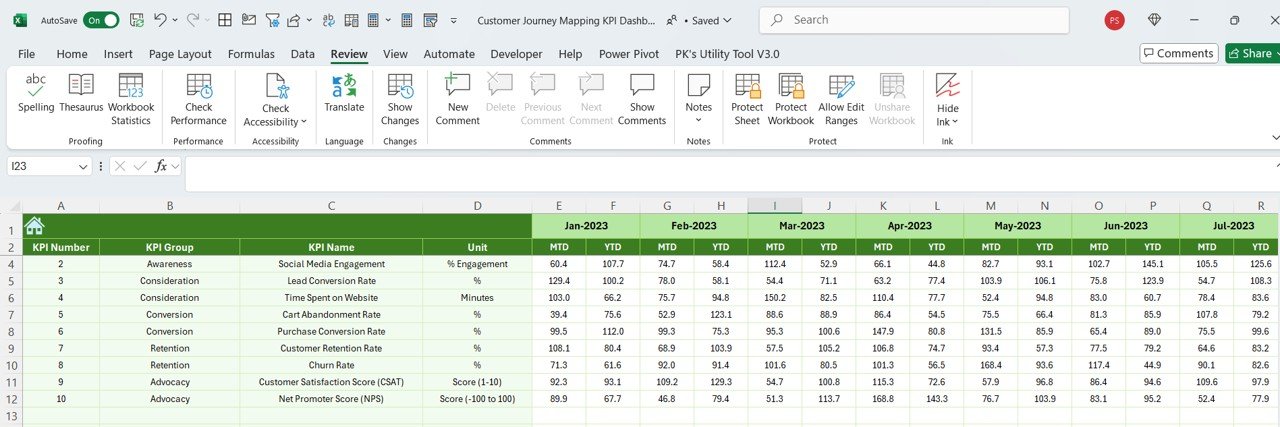Screen dimensions: 1280x427
Task: Open the Power Pivot tab
Action: coord(629,54)
